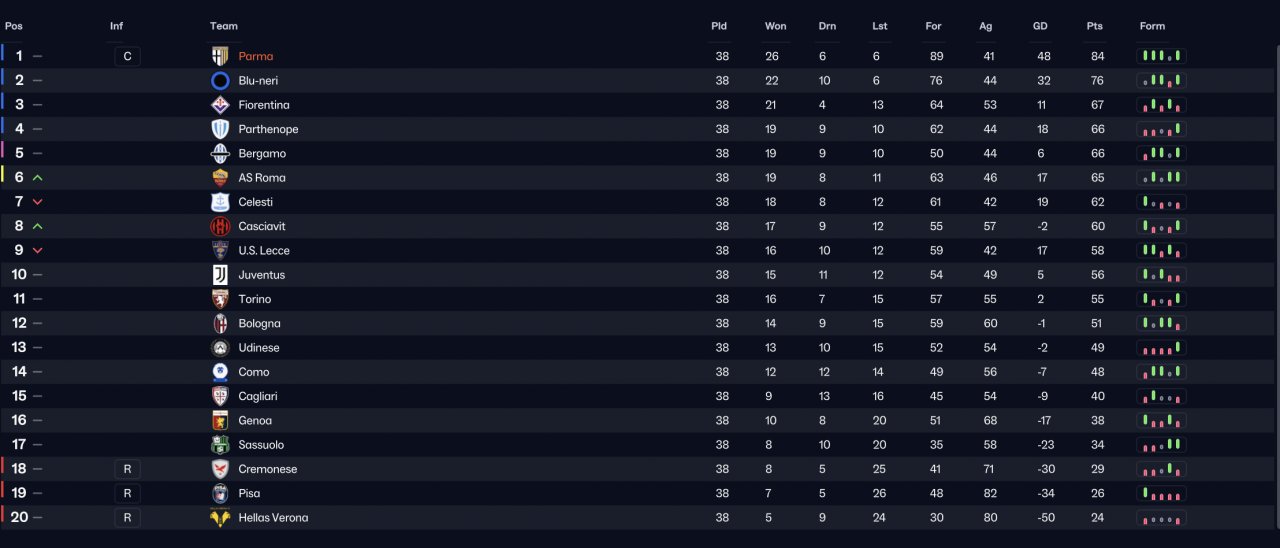Open the Torino team link
The height and width of the screenshot is (548, 1280).
[255, 299]
